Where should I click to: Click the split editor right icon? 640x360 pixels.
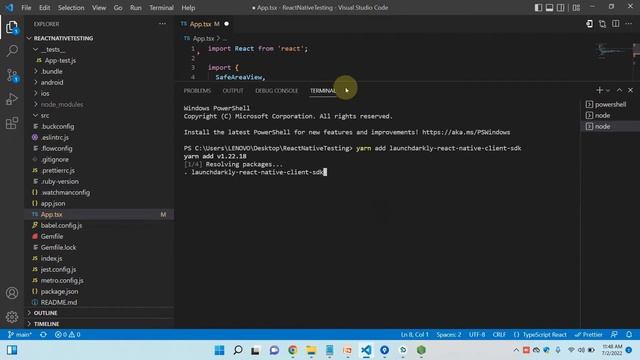point(616,24)
